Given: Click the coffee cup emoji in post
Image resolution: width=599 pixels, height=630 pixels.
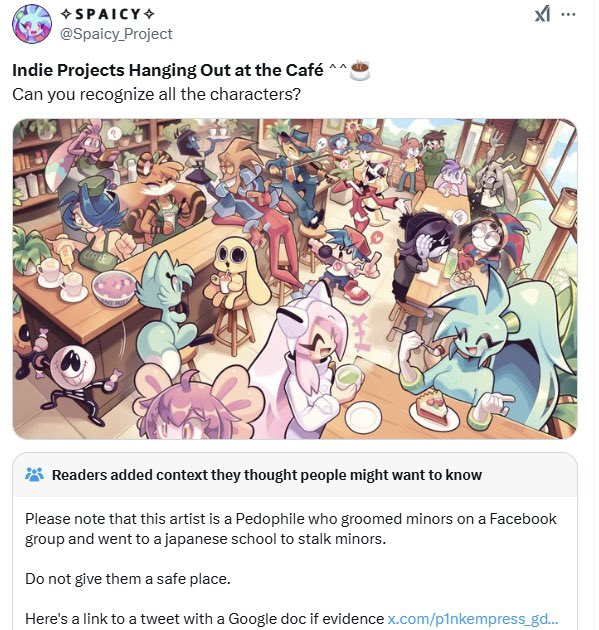Looking at the screenshot, I should click(360, 70).
